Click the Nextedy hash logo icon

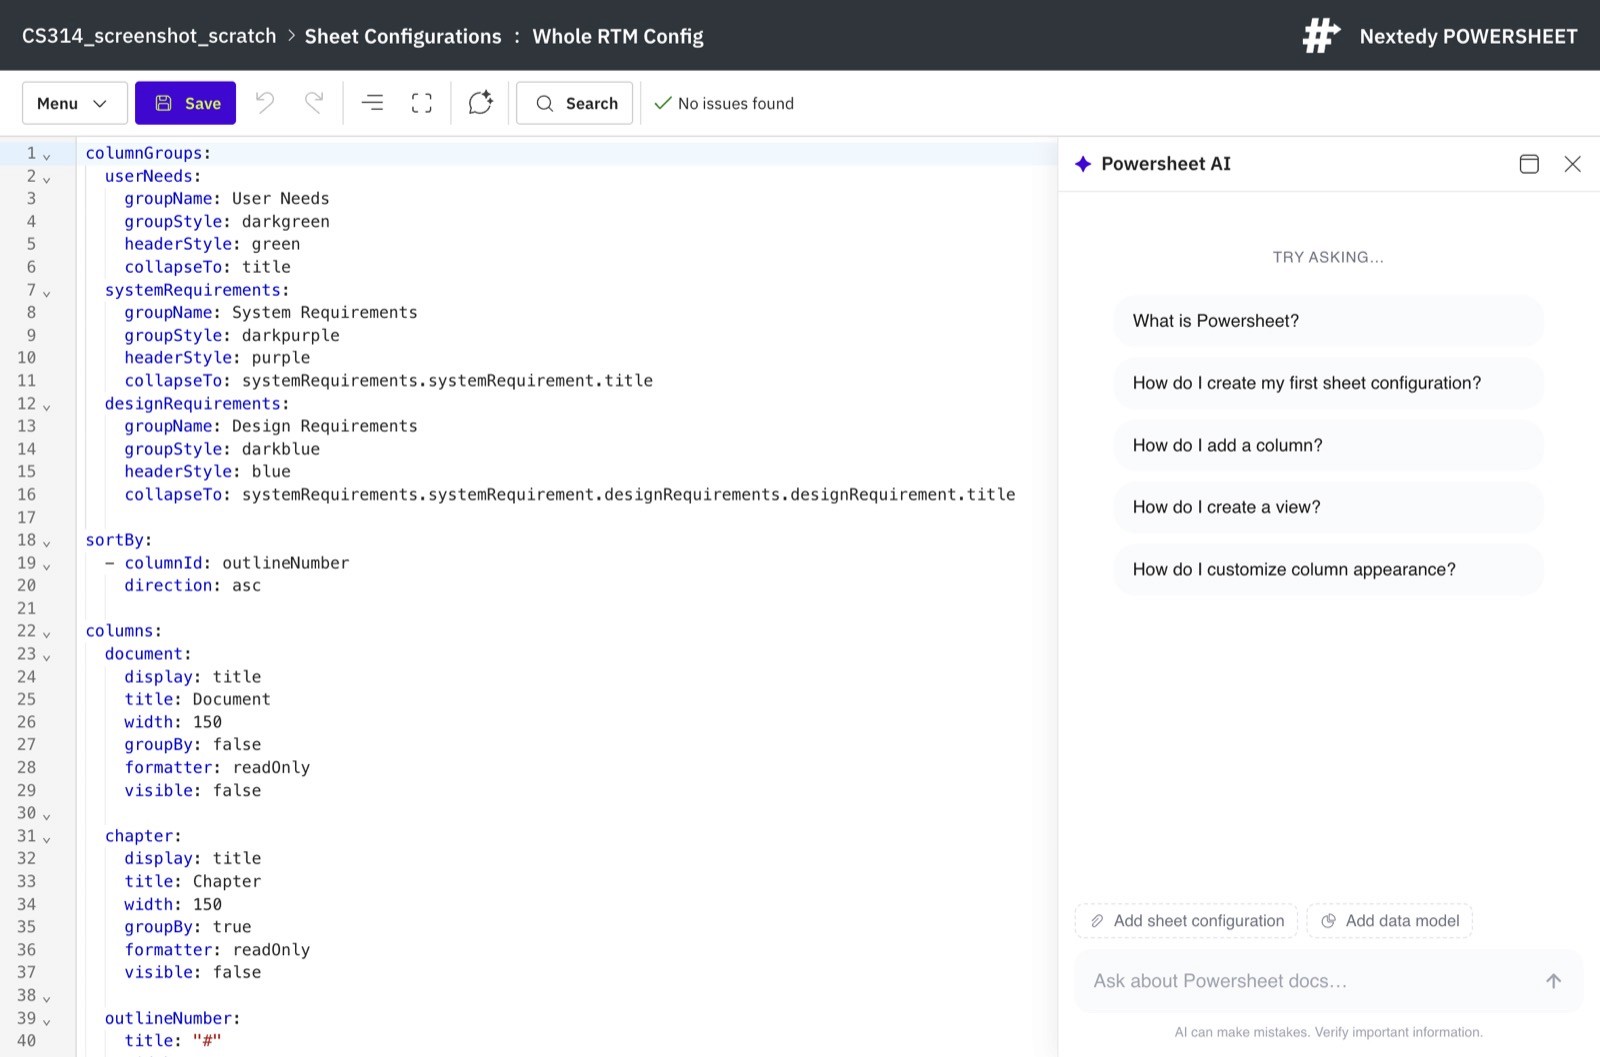click(x=1321, y=36)
